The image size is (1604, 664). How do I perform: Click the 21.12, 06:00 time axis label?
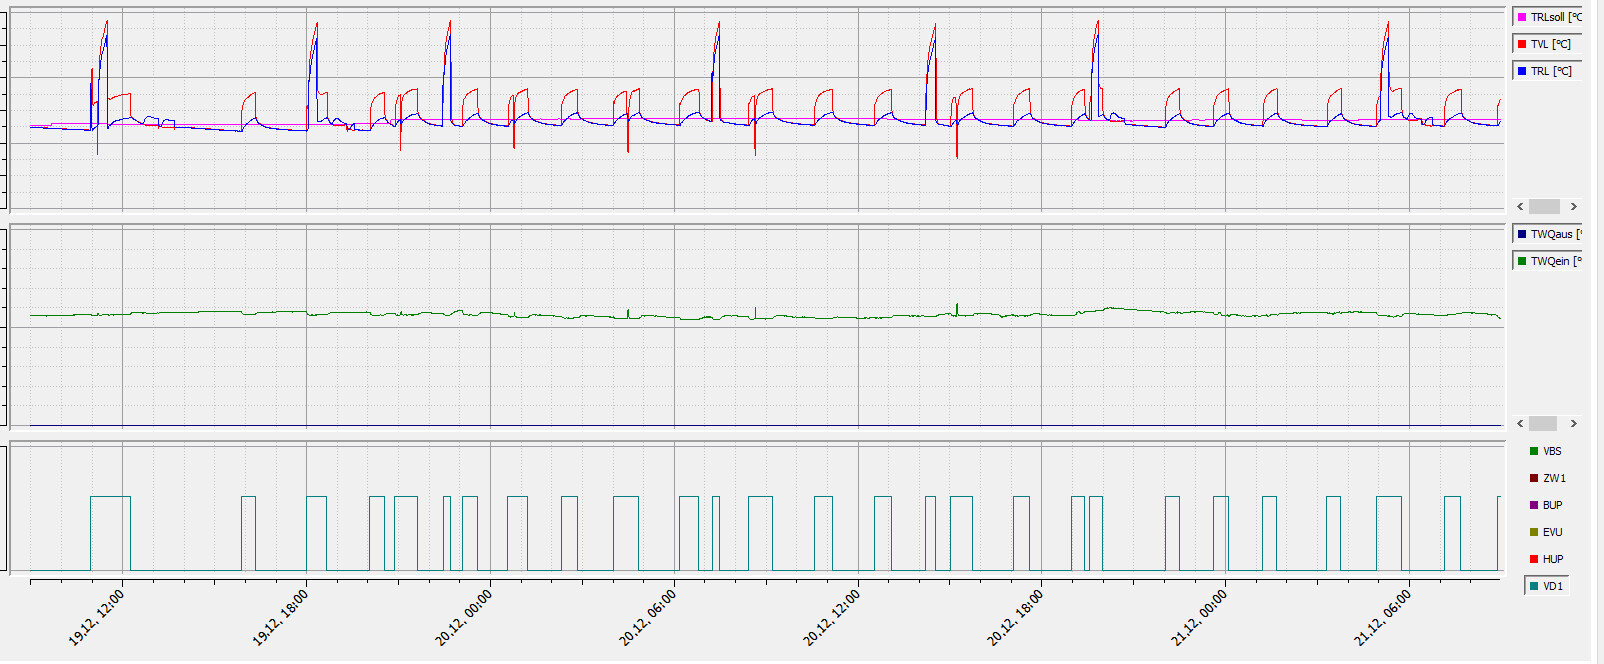1383,617
